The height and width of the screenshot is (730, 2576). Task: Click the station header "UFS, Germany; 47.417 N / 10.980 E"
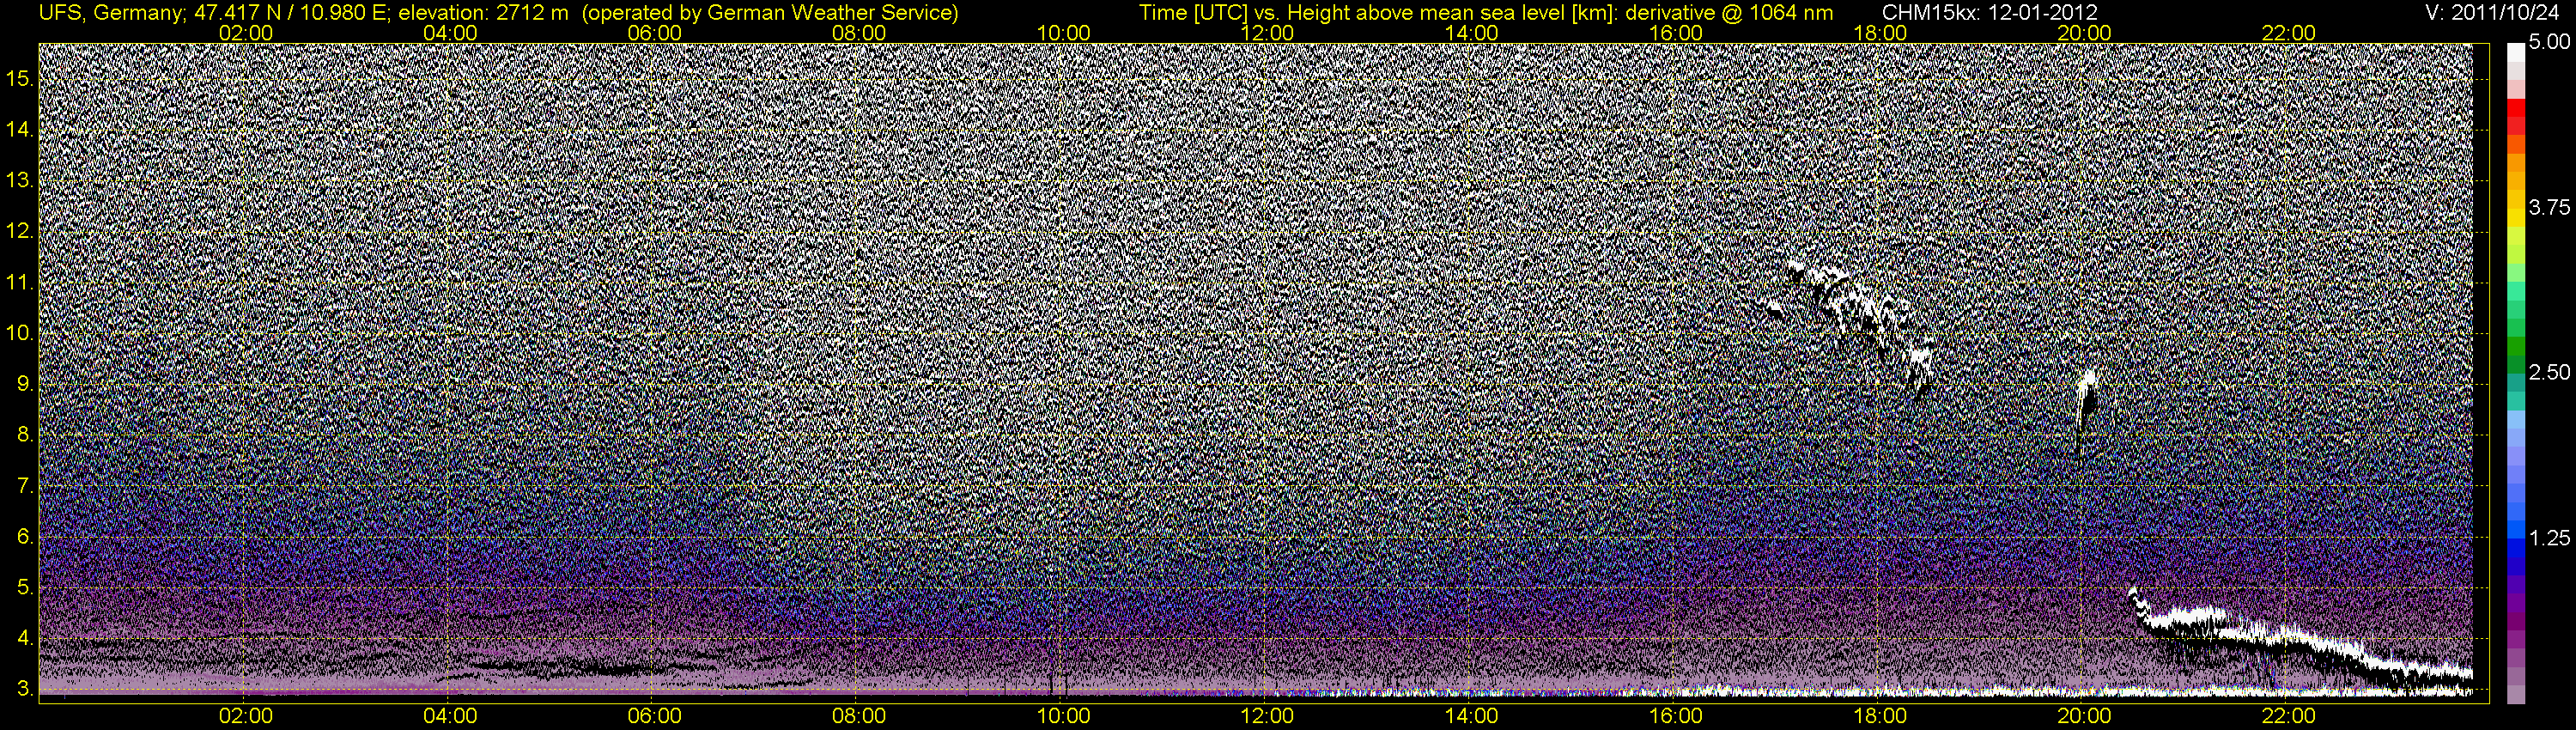(211, 13)
